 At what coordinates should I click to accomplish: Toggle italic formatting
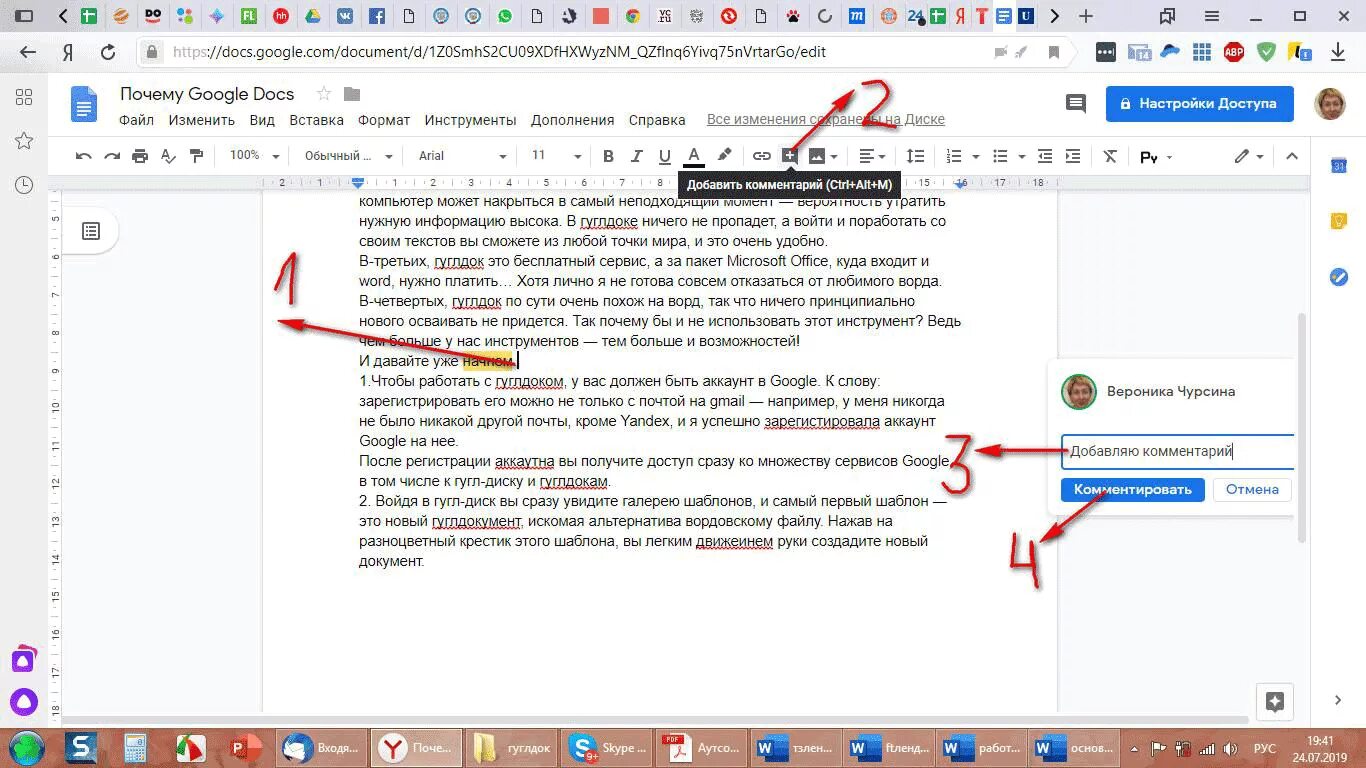click(x=636, y=156)
